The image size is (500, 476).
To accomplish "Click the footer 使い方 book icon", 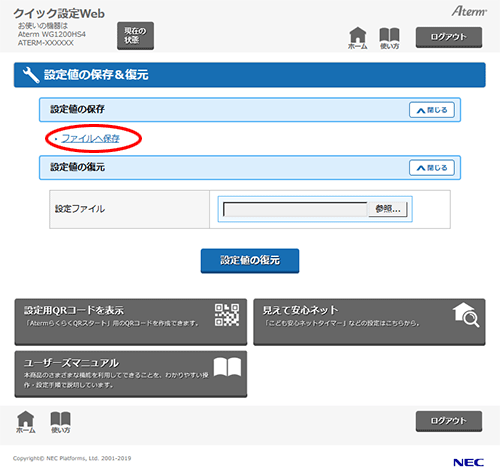I will click(60, 422).
